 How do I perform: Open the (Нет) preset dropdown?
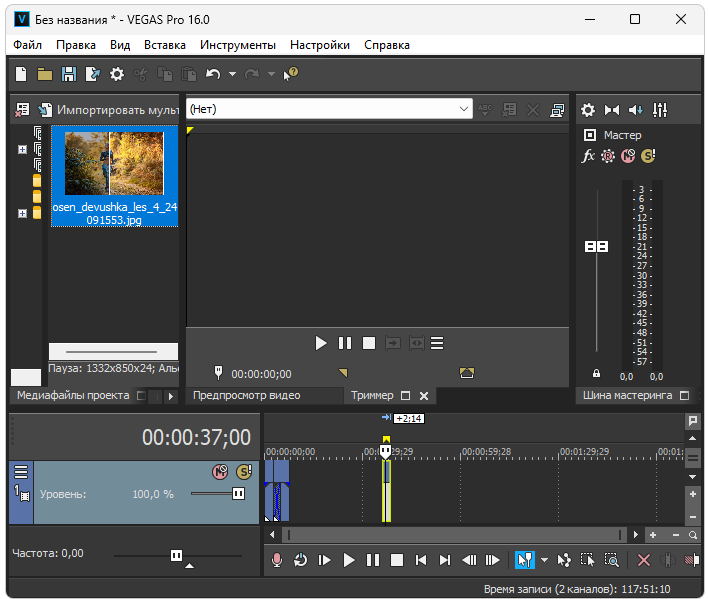pyautogui.click(x=464, y=109)
